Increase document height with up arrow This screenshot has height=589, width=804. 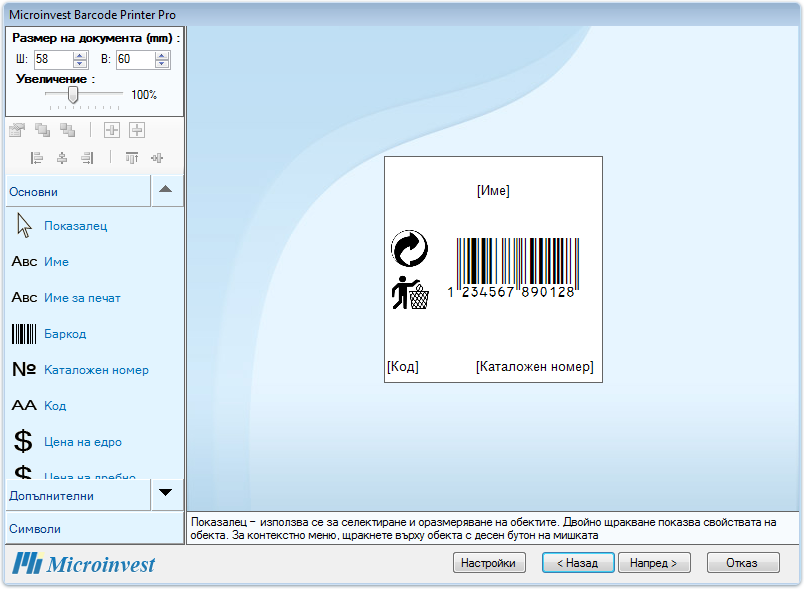[x=162, y=55]
